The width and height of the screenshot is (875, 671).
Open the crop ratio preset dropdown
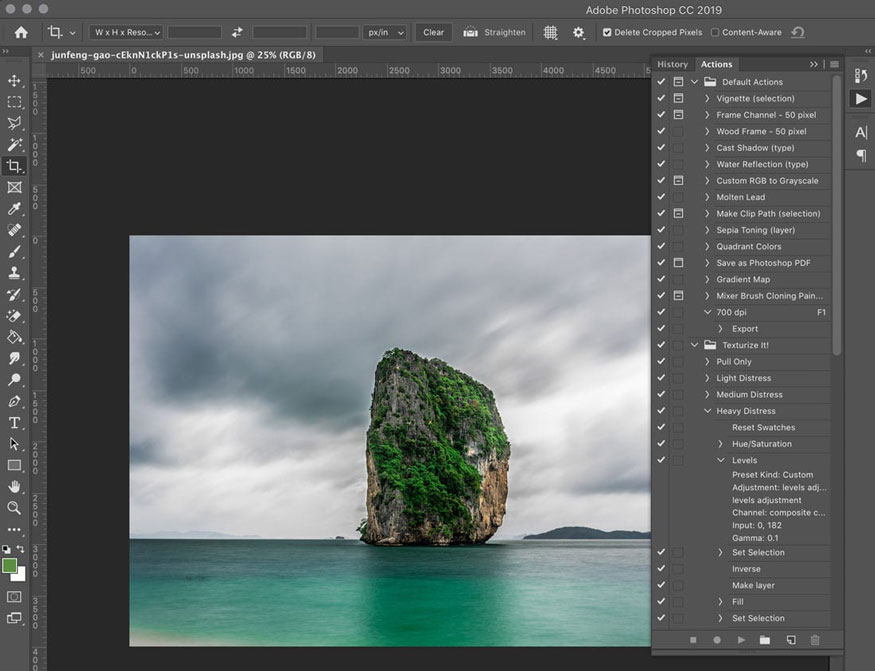(x=126, y=32)
